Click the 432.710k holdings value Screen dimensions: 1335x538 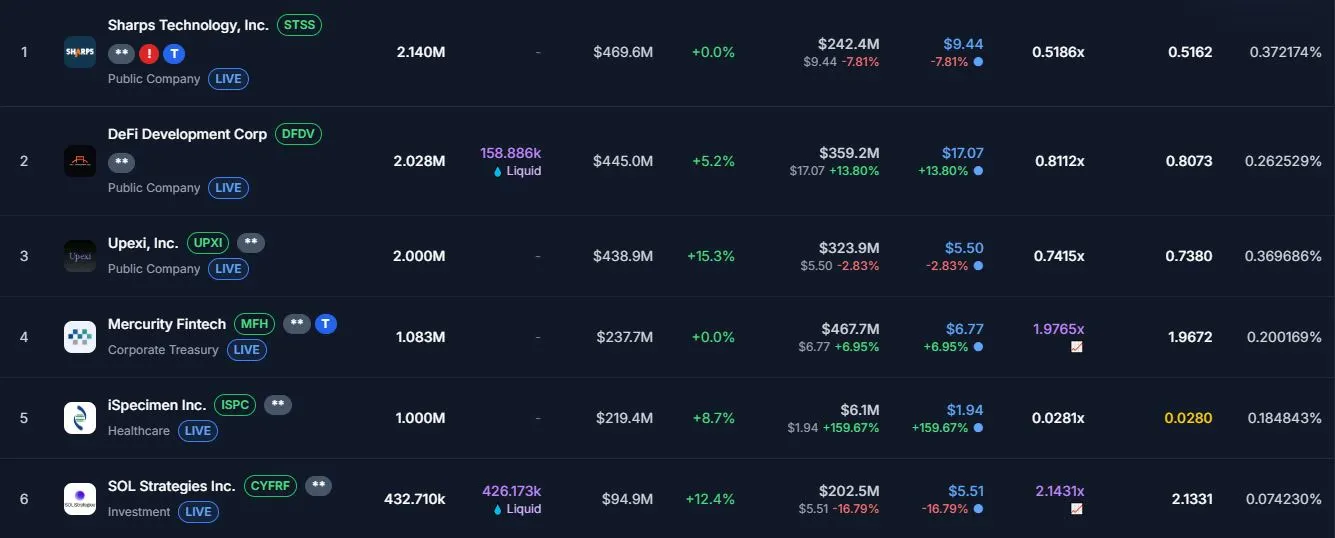pyautogui.click(x=415, y=499)
